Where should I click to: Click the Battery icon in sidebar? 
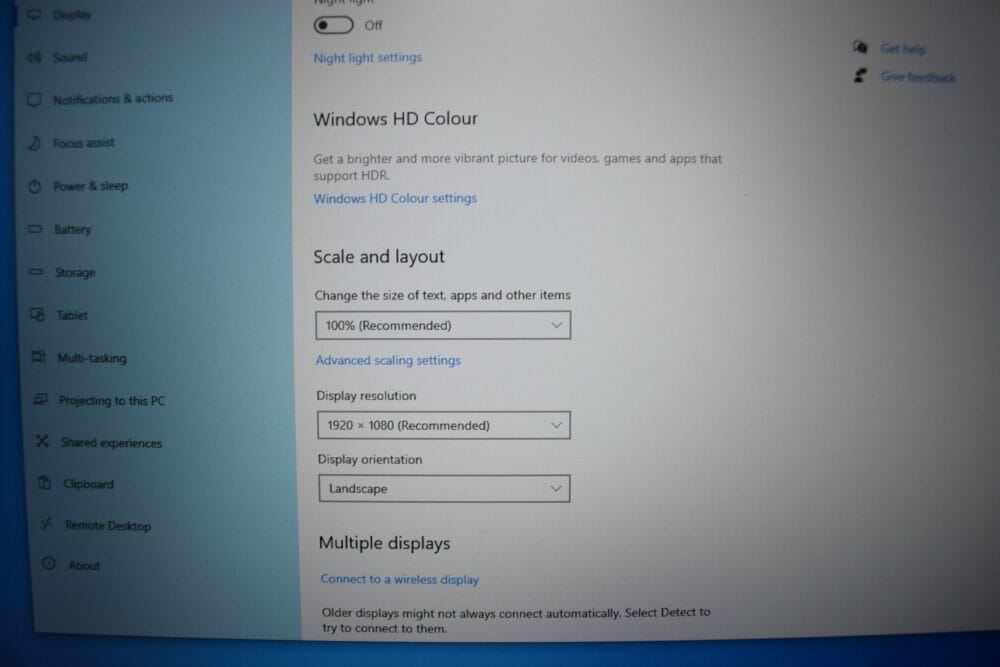36,229
